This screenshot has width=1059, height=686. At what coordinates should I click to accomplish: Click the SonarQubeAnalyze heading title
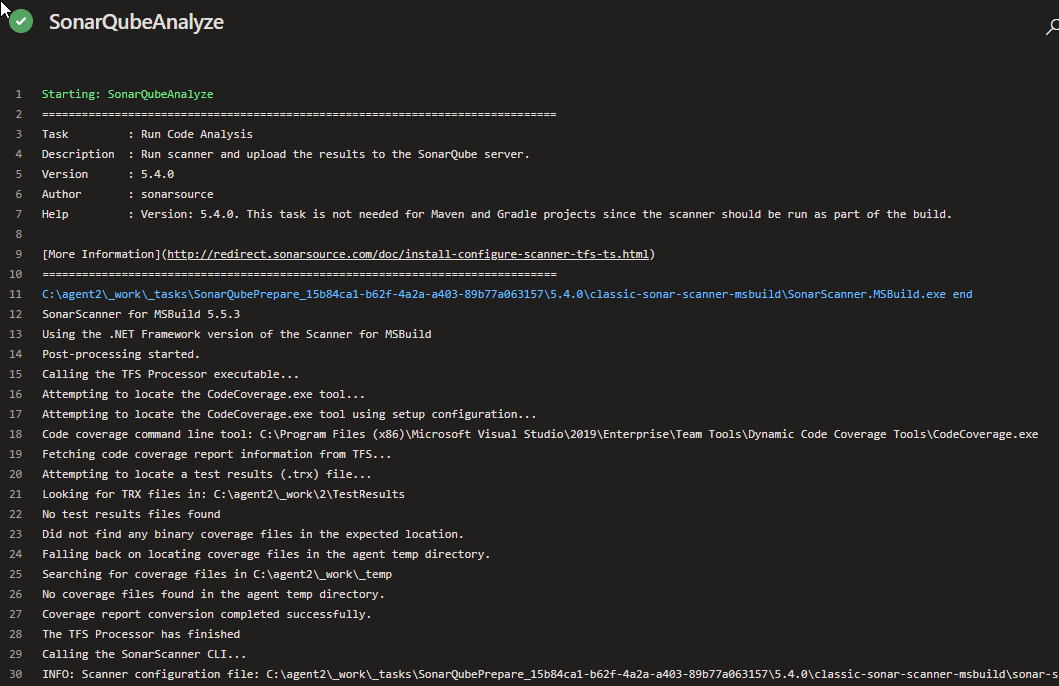point(136,22)
